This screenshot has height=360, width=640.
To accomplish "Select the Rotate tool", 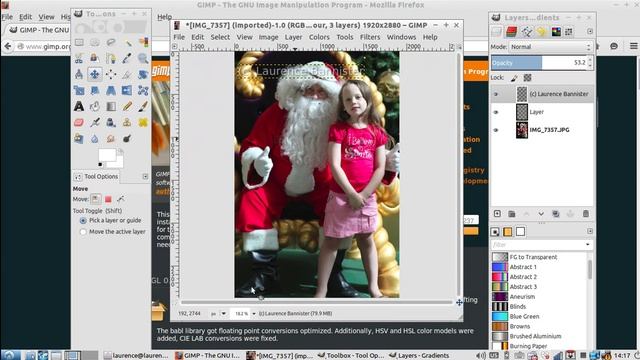I will pyautogui.click(x=143, y=74).
